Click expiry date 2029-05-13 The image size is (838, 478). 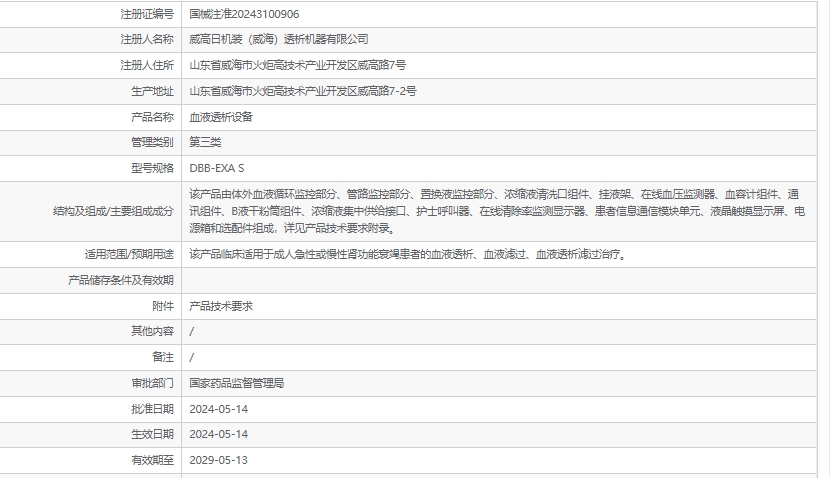tap(219, 460)
